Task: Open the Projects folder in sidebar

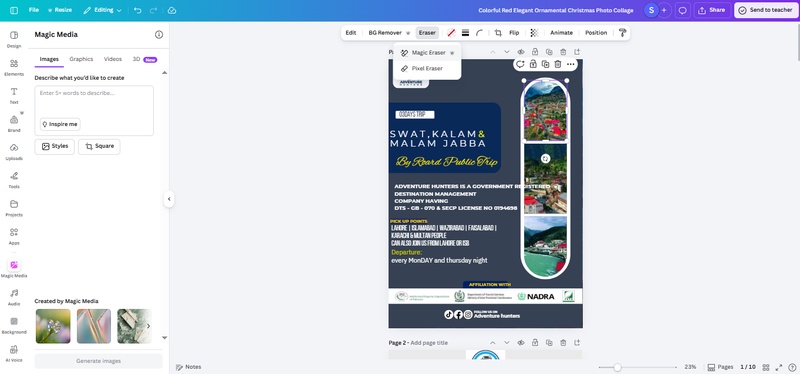Action: pyautogui.click(x=14, y=208)
